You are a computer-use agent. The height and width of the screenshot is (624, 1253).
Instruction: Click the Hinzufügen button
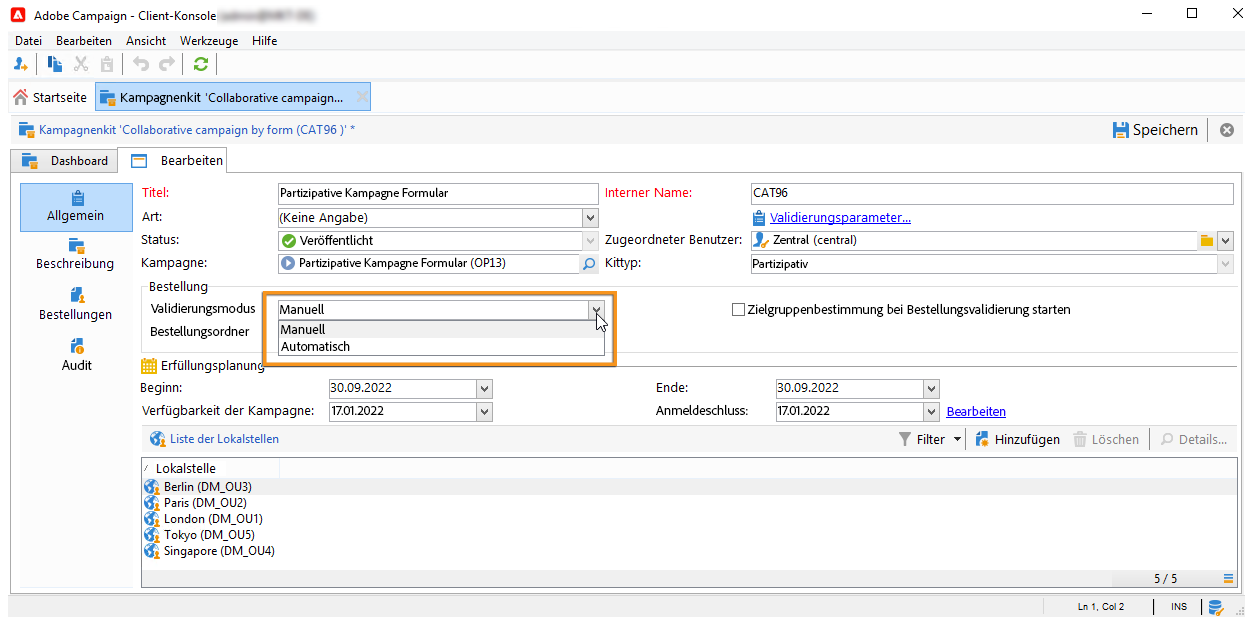[x=1017, y=439]
